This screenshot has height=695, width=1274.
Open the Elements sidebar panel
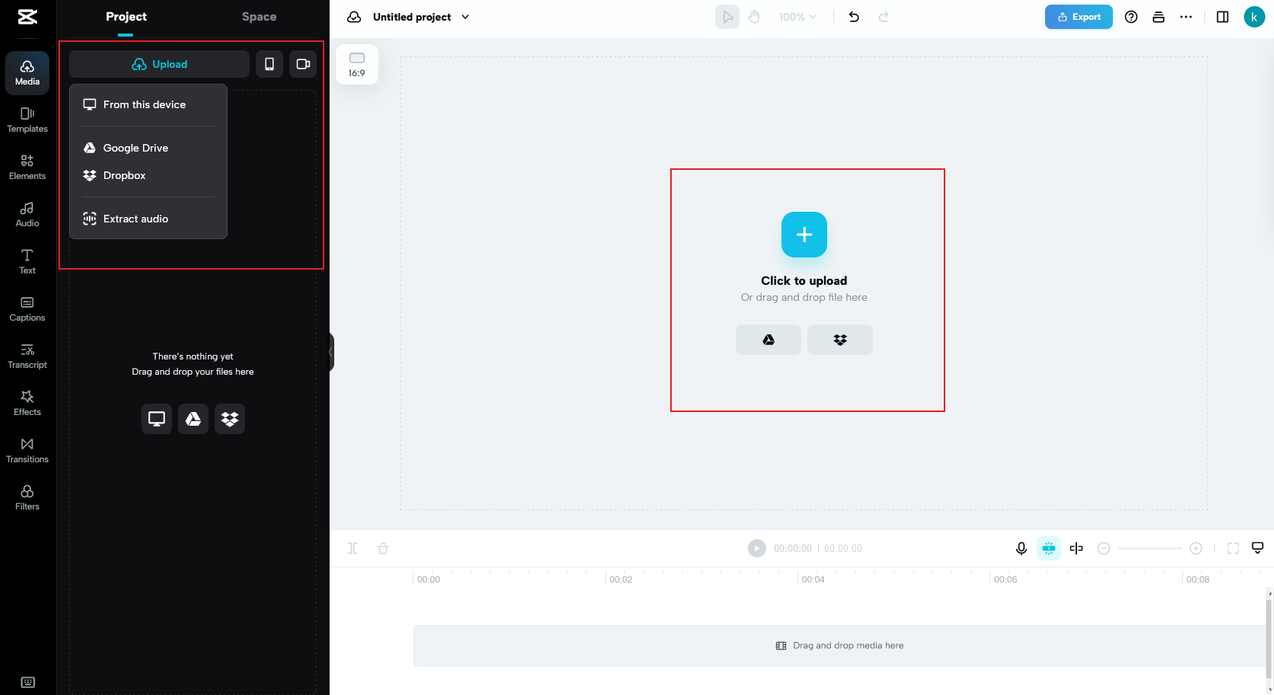click(27, 167)
